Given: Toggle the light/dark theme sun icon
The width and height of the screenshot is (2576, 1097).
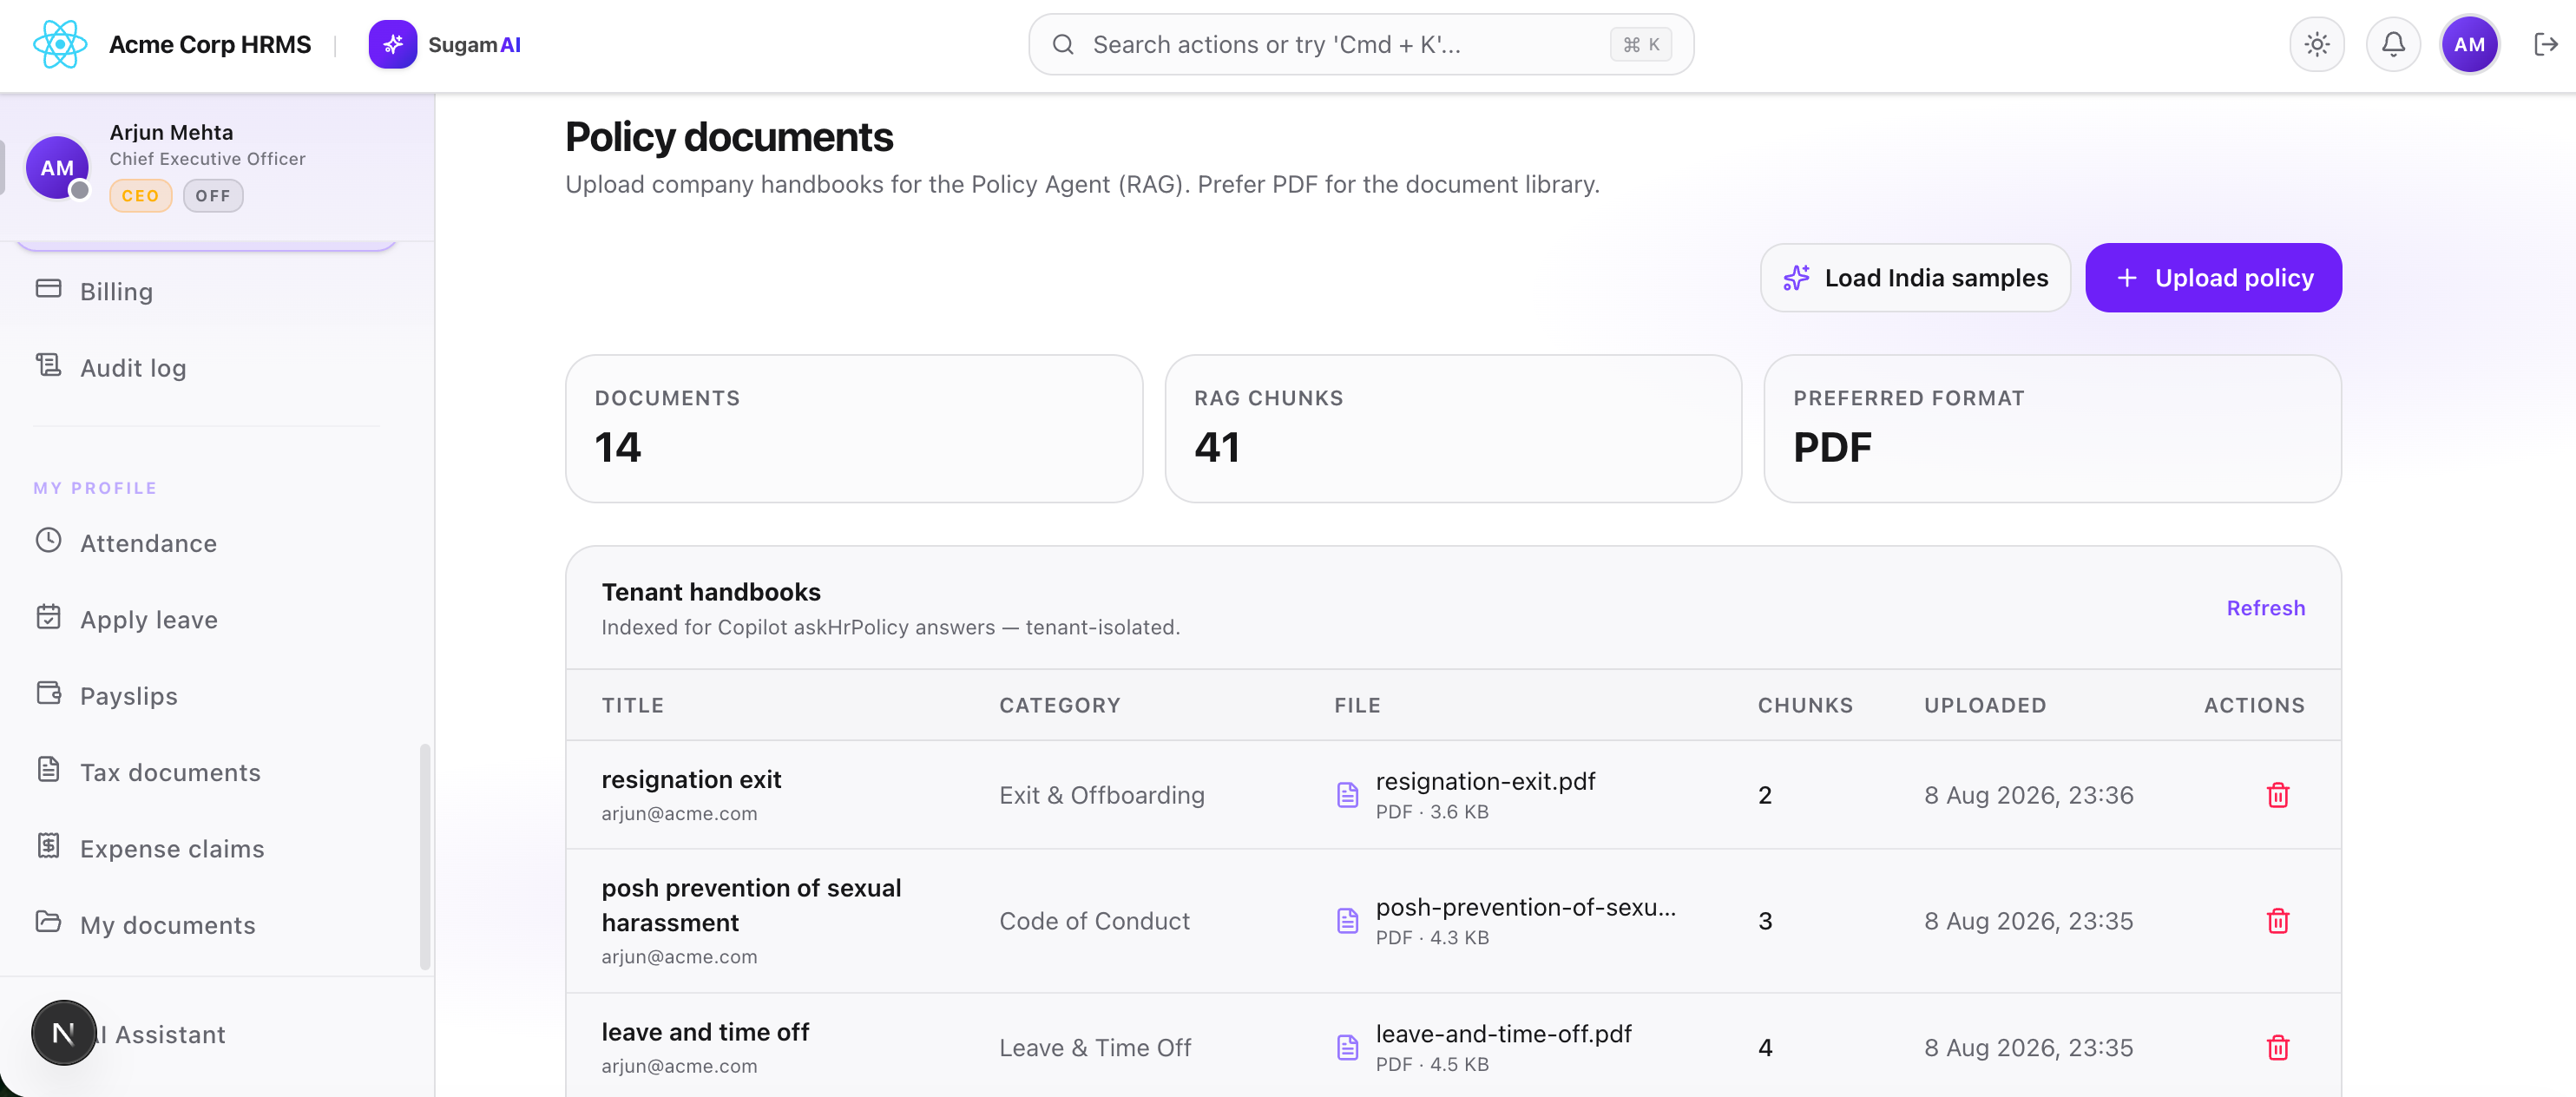Looking at the screenshot, I should coord(2316,44).
